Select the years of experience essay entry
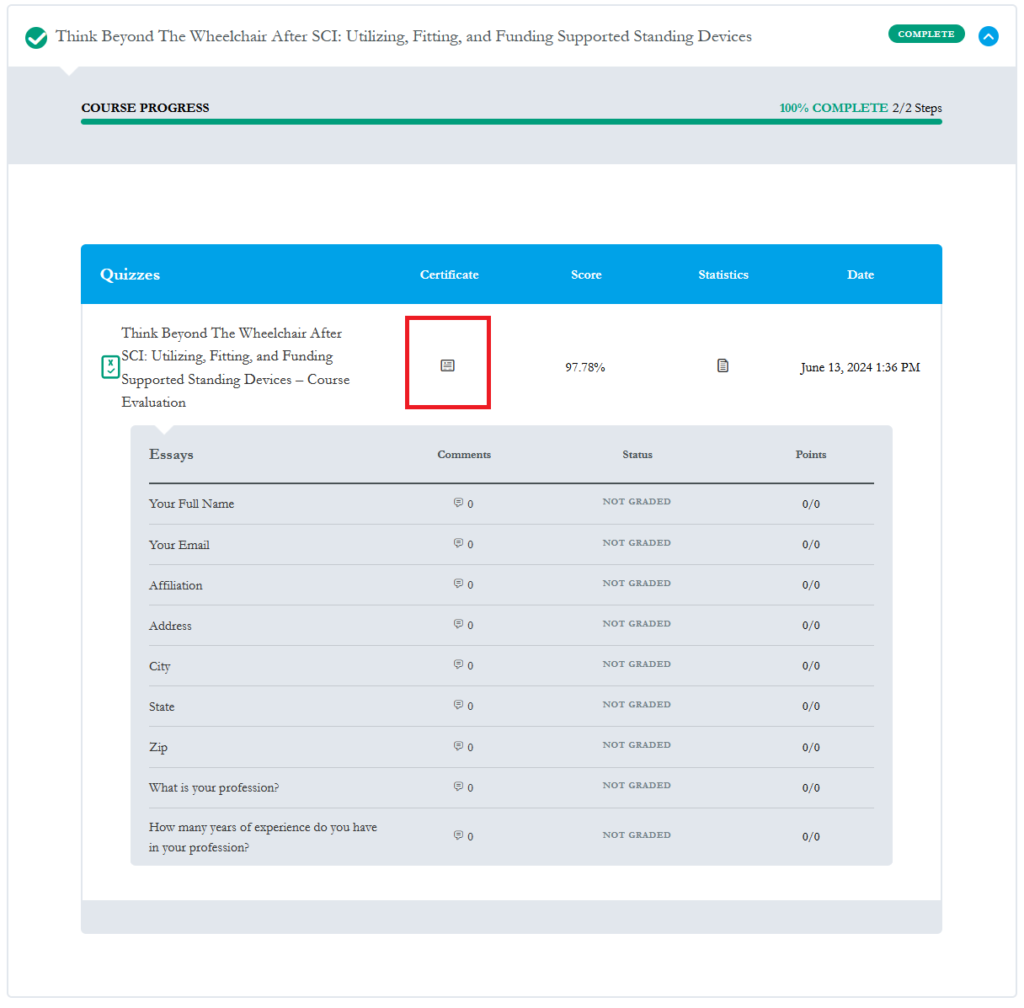Screen dimensions: 1024x1008 click(262, 837)
